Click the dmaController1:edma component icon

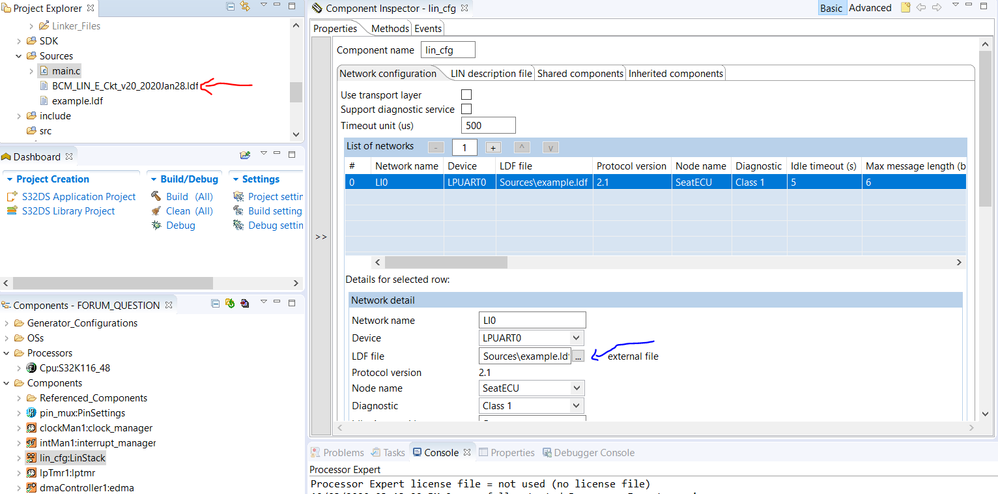click(x=31, y=488)
